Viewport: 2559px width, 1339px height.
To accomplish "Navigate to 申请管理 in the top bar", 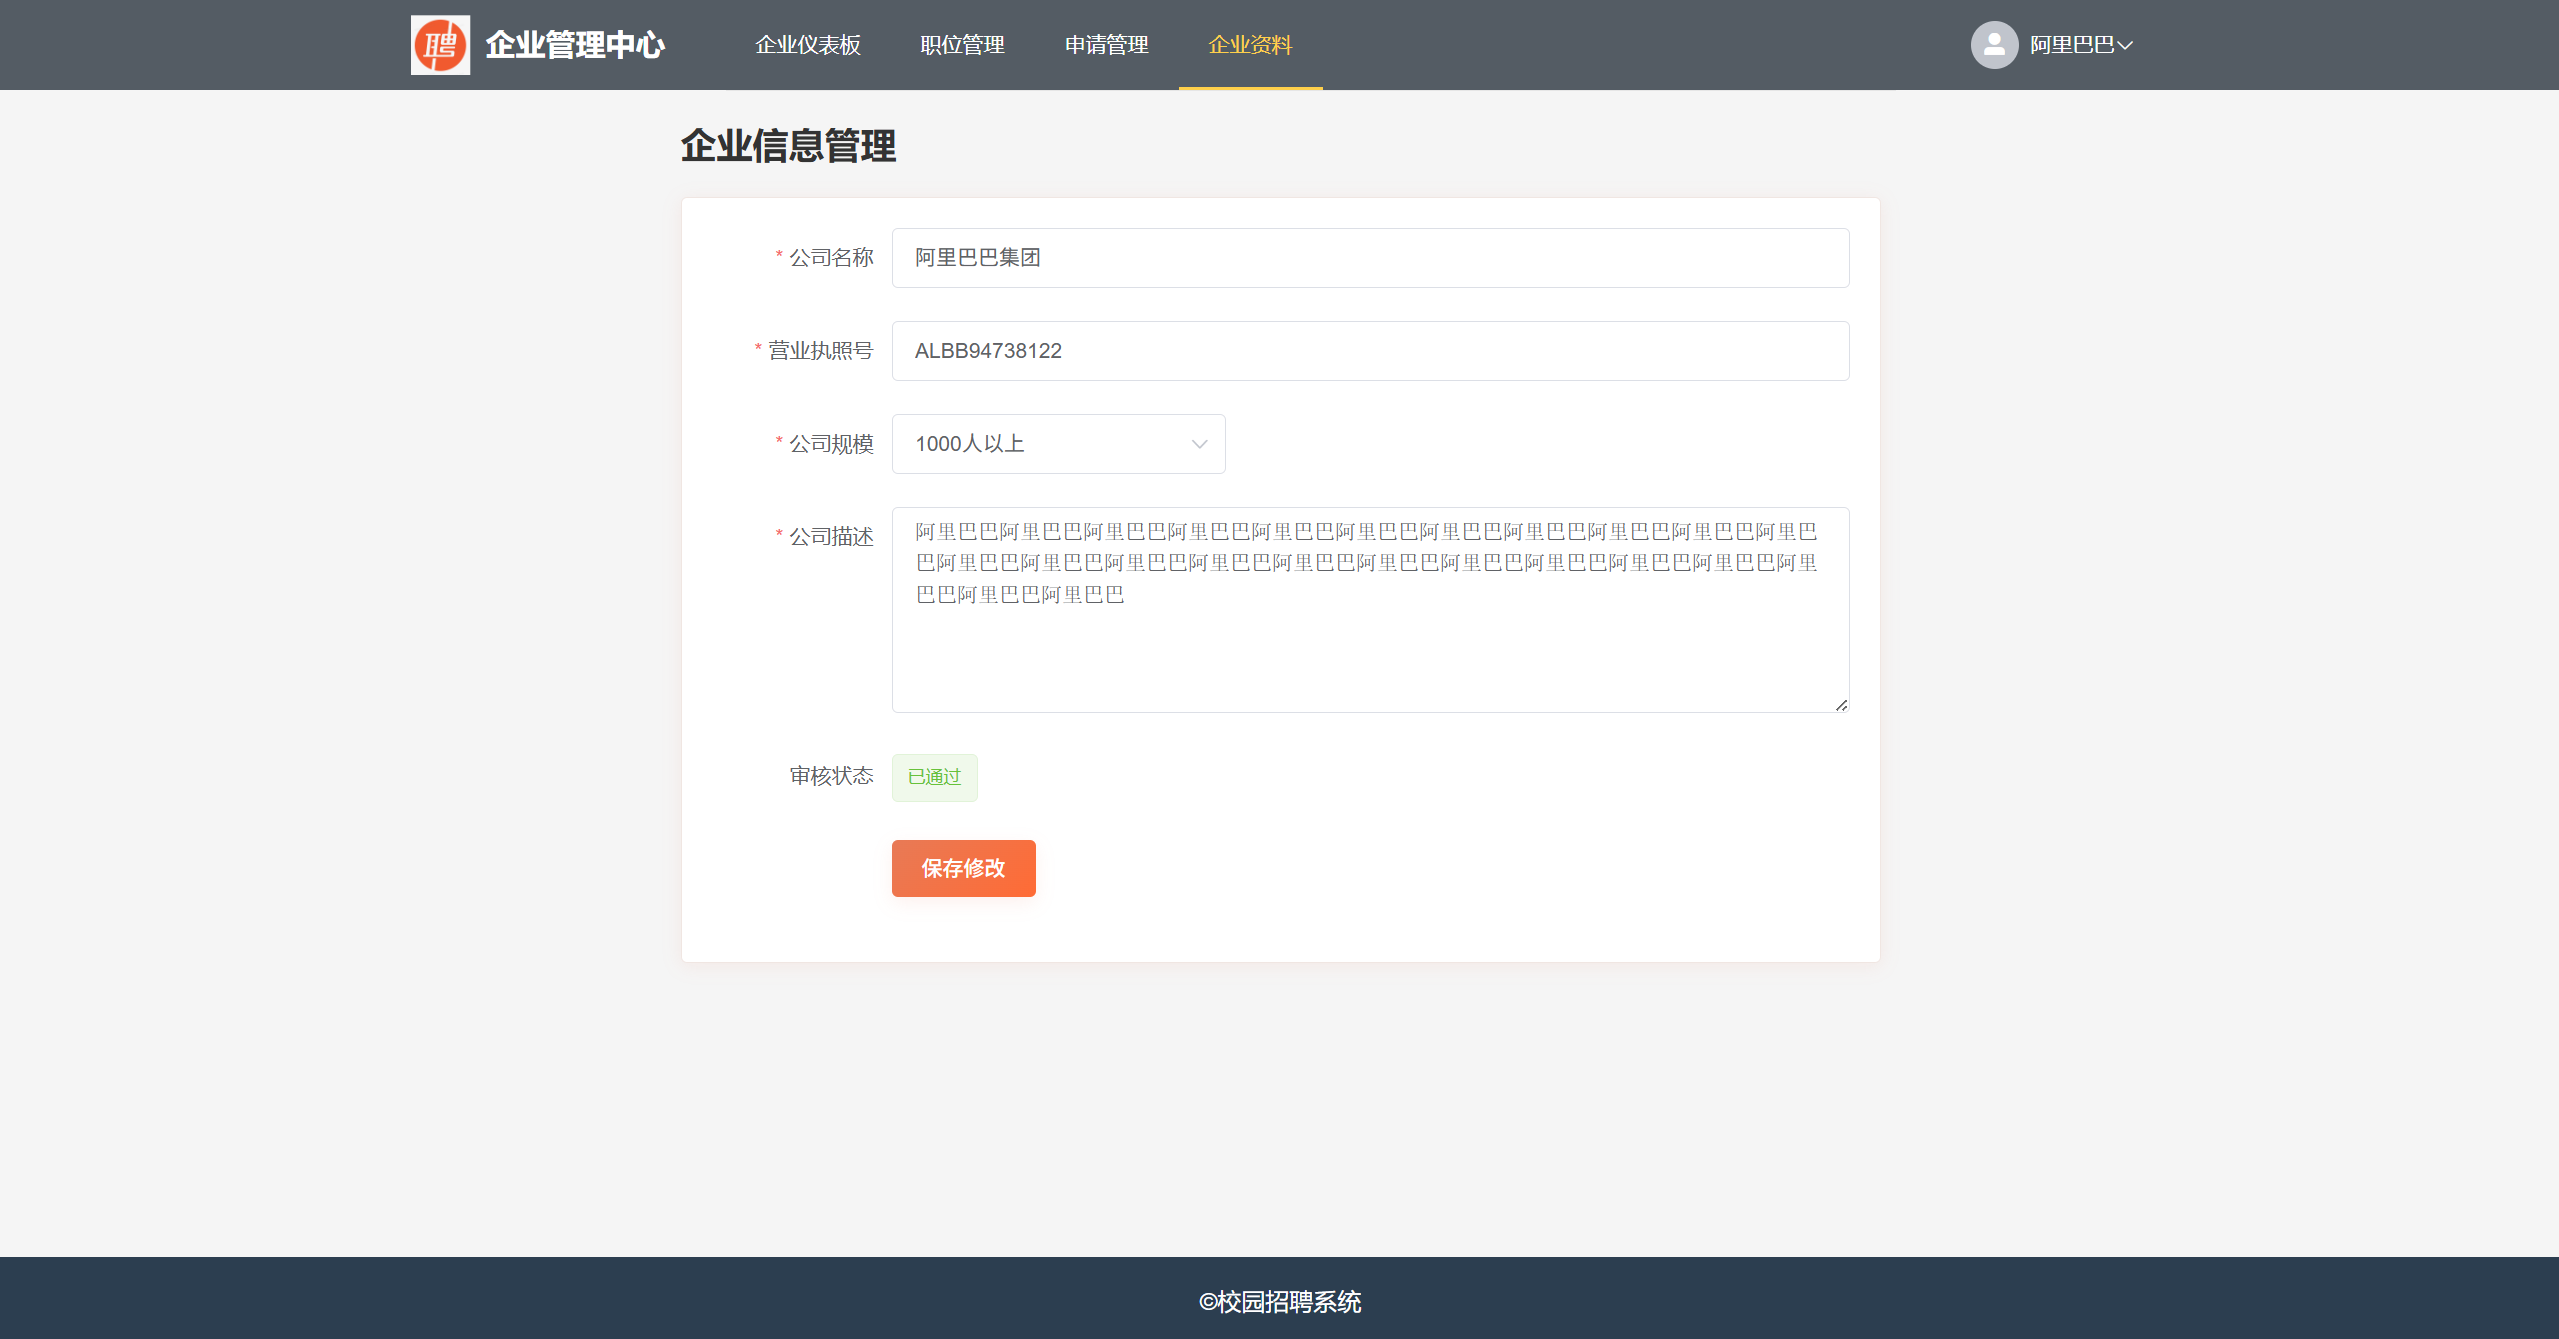I will (1105, 44).
